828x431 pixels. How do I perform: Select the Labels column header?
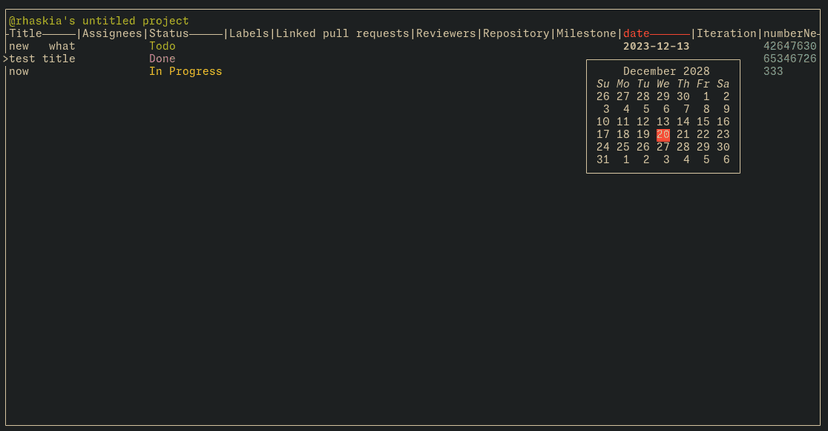click(249, 34)
